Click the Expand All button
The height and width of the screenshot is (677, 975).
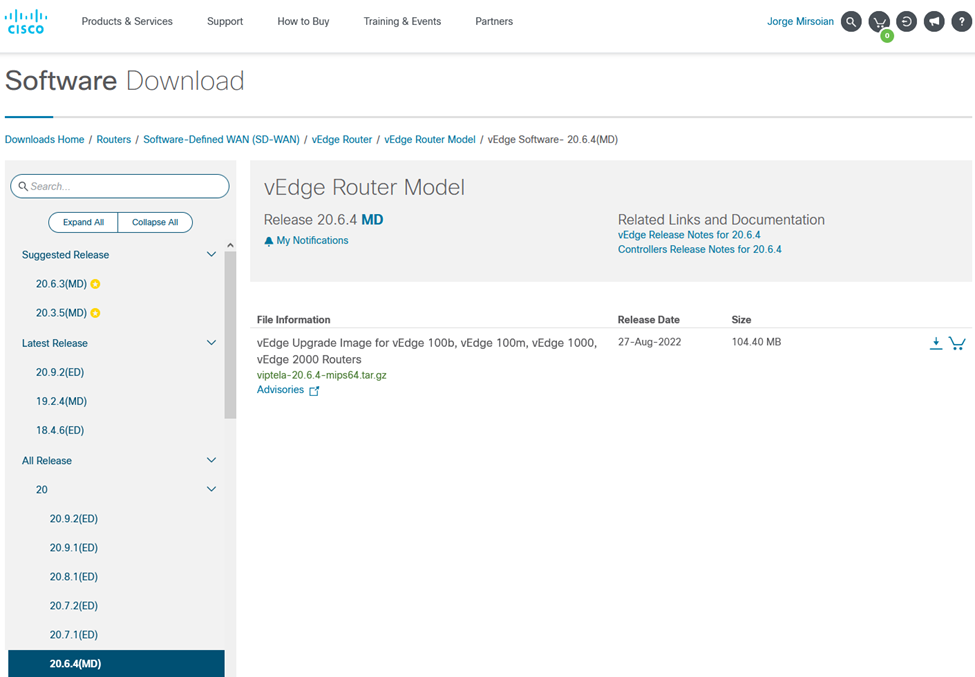83,222
